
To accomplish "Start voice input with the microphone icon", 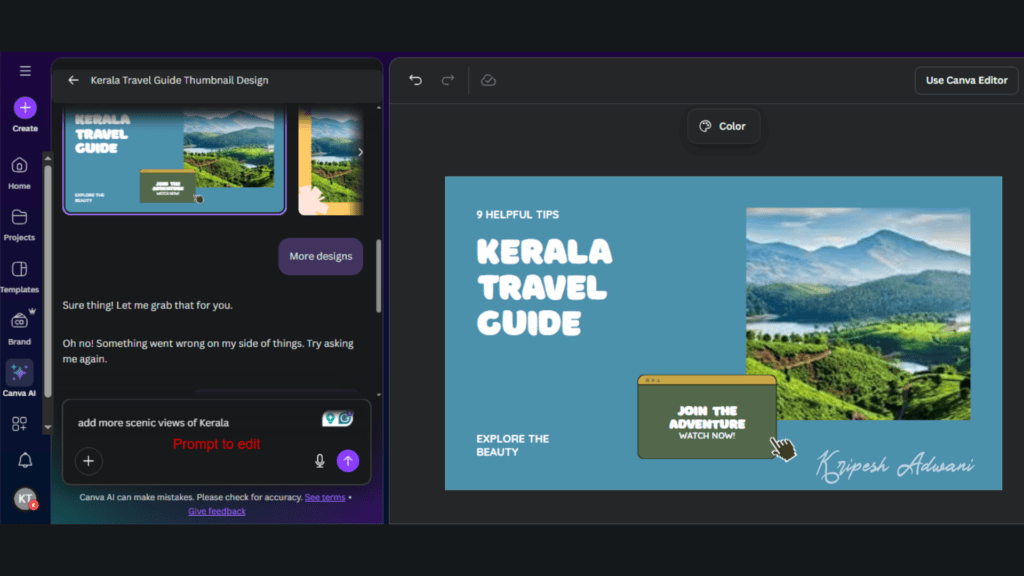I will pos(318,461).
